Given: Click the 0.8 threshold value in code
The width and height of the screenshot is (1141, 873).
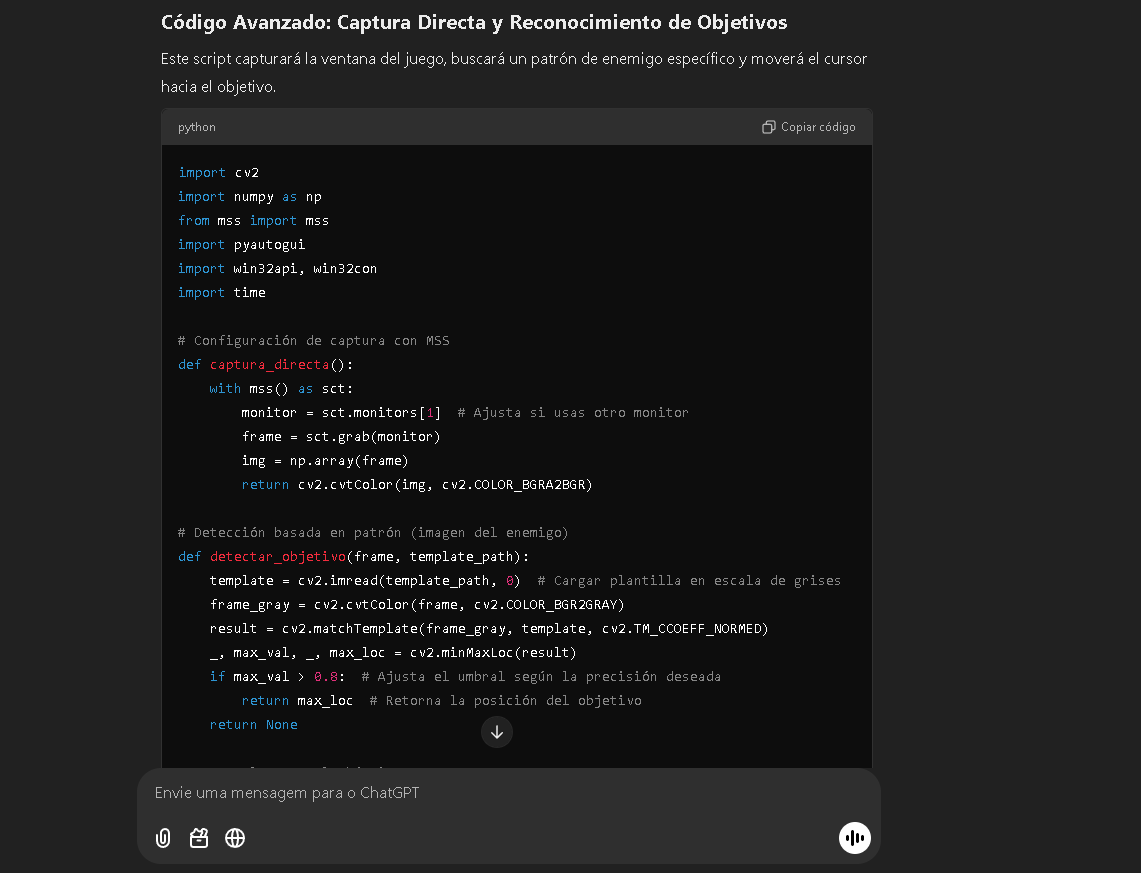Looking at the screenshot, I should point(325,677).
